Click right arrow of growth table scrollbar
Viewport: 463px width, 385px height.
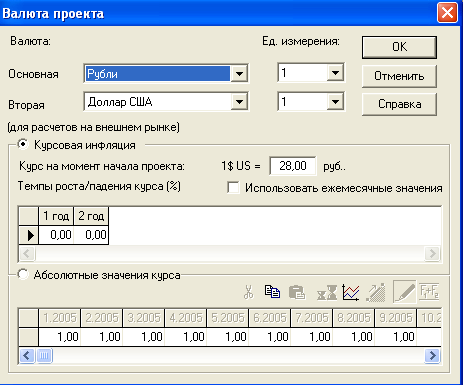coord(432,254)
